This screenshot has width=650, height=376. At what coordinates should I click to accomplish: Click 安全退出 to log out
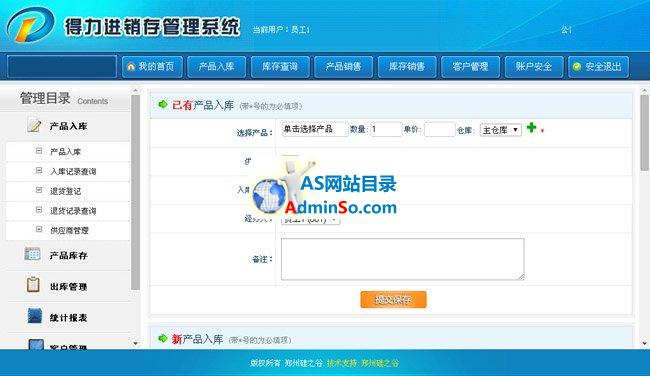[598, 67]
